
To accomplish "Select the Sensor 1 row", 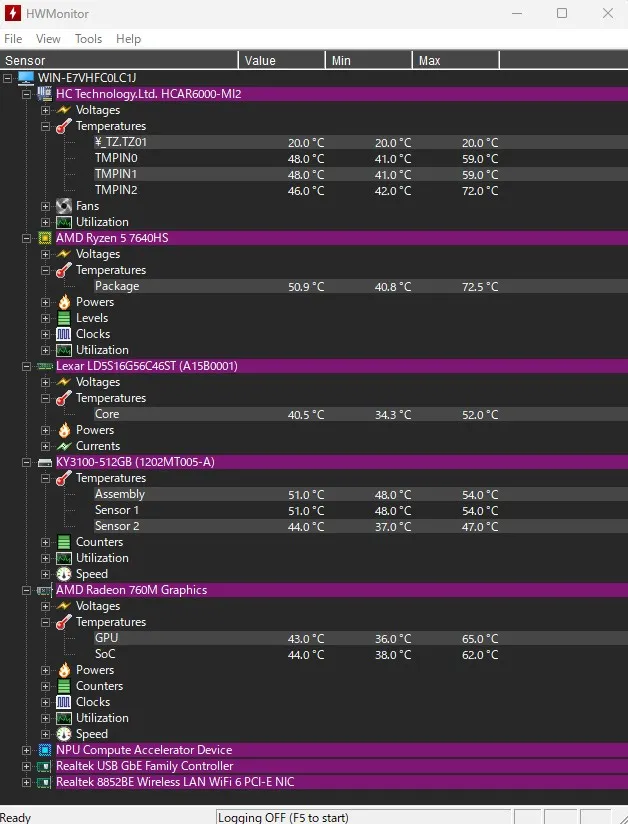I will click(361, 510).
